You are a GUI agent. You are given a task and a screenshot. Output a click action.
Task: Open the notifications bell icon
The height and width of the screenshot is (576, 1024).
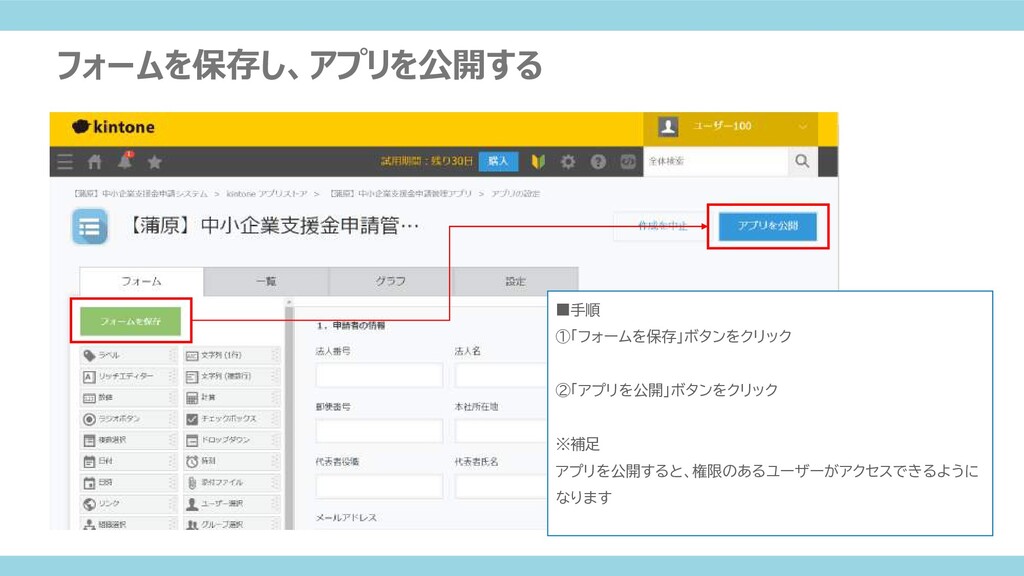pos(125,161)
